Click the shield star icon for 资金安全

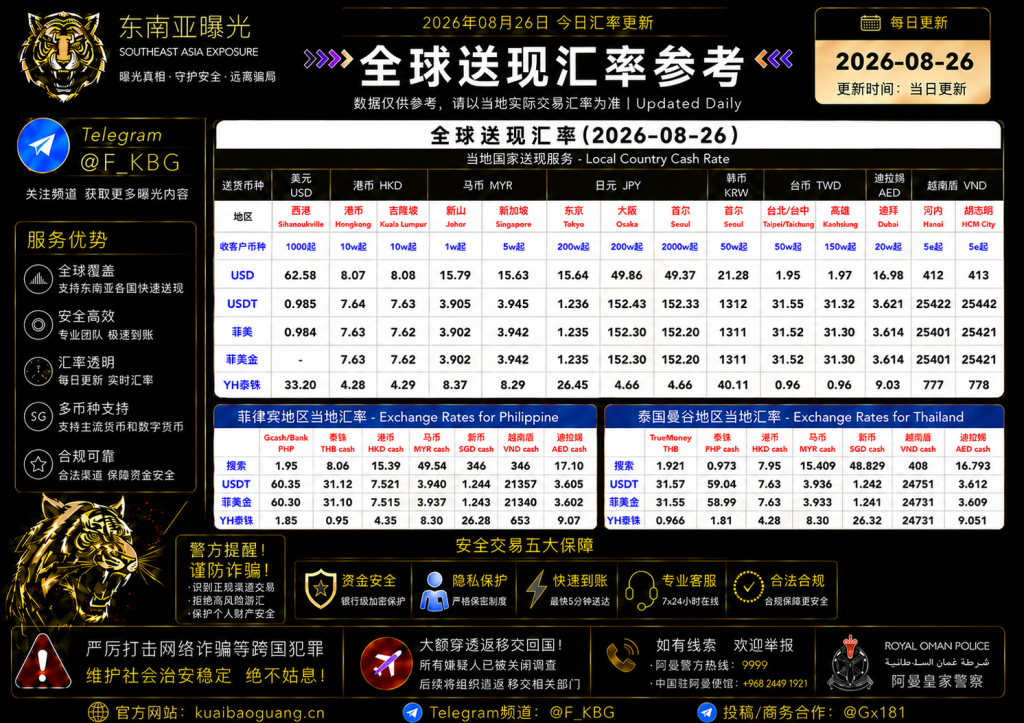click(x=321, y=588)
